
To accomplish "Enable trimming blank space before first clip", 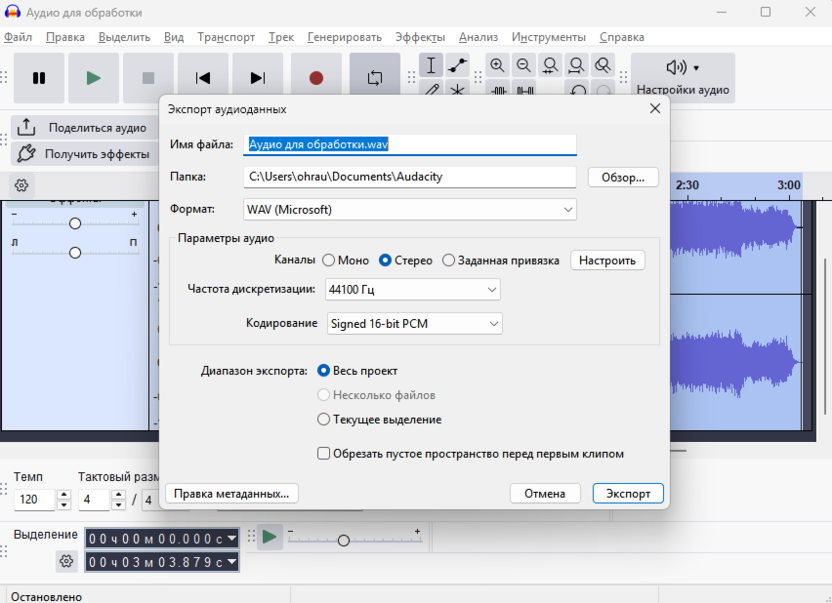I will pos(323,453).
